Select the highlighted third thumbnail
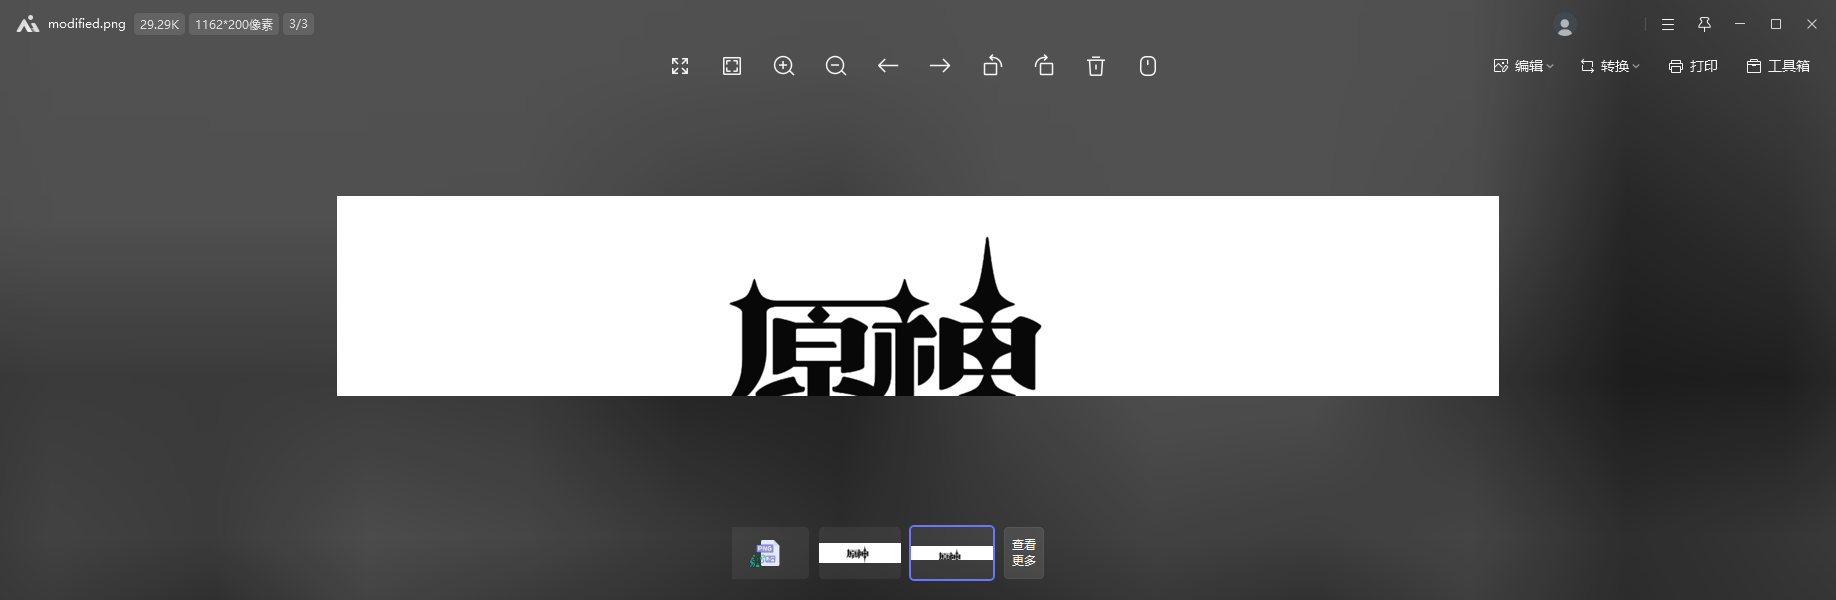1836x600 pixels. 952,553
